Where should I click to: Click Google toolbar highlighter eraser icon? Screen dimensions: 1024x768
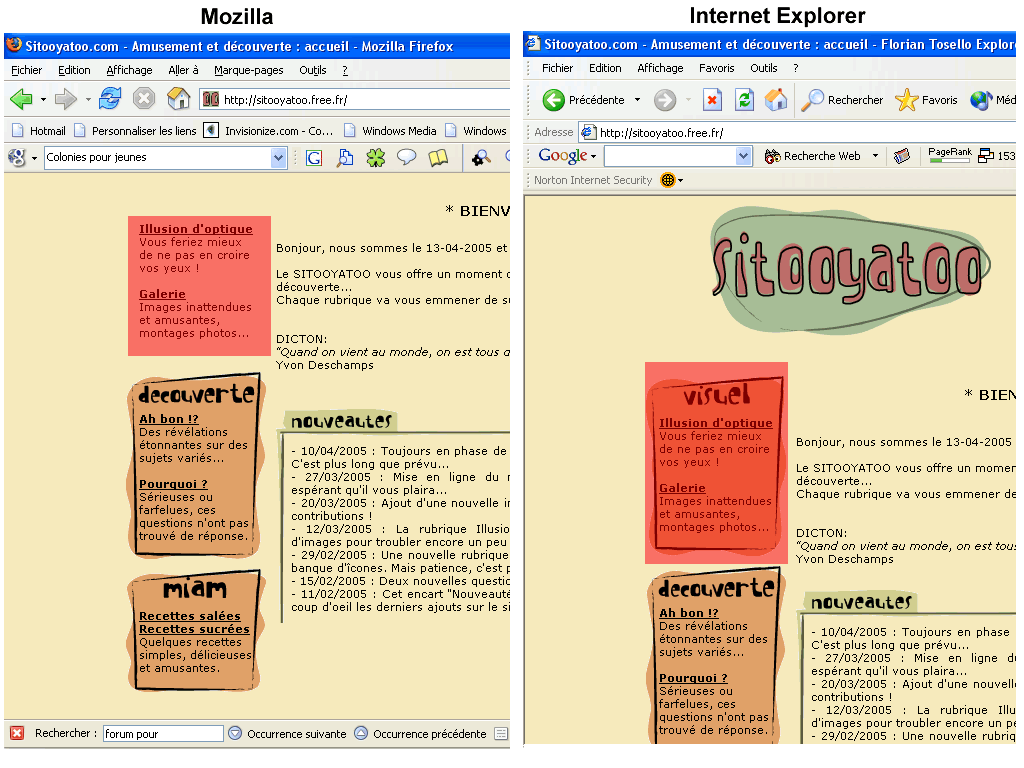coord(902,156)
